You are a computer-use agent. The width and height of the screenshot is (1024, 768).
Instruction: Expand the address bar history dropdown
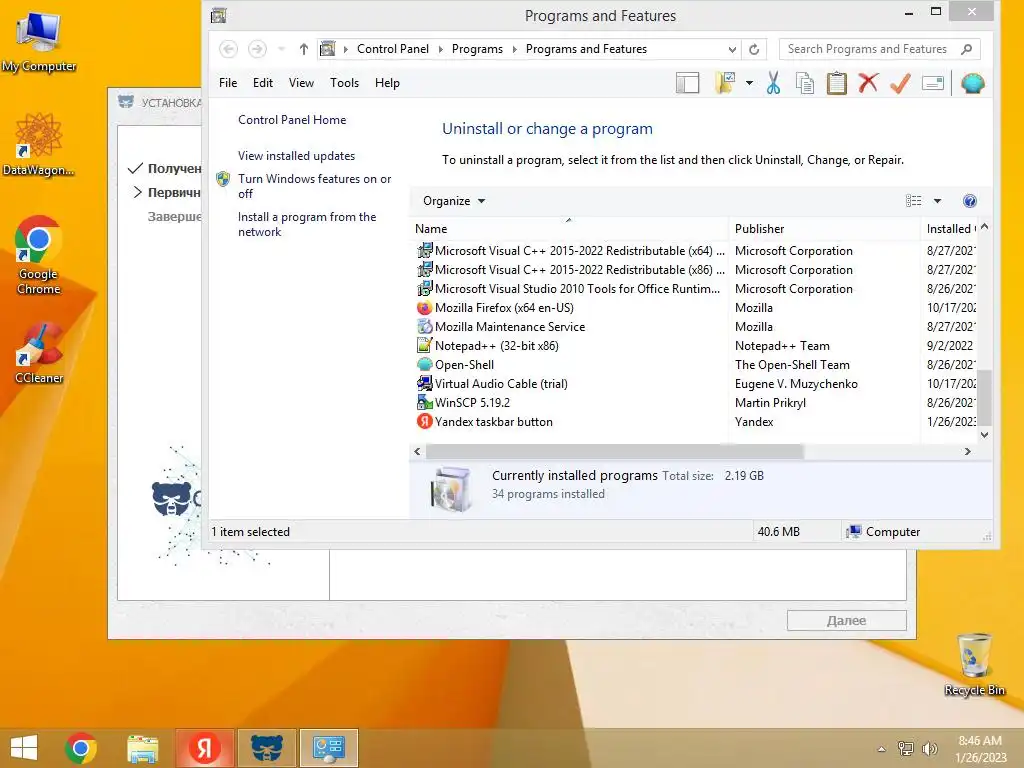(x=732, y=49)
